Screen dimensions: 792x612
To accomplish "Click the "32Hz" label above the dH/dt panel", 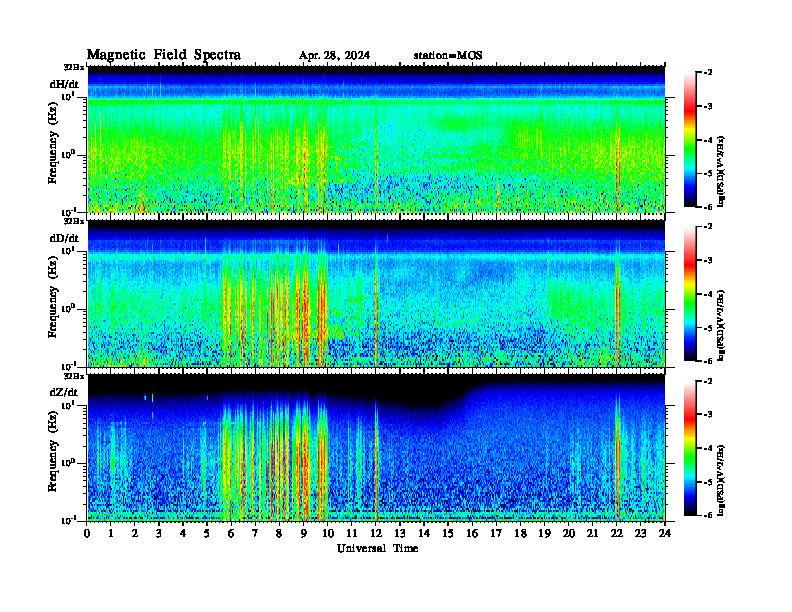I will [x=74, y=67].
